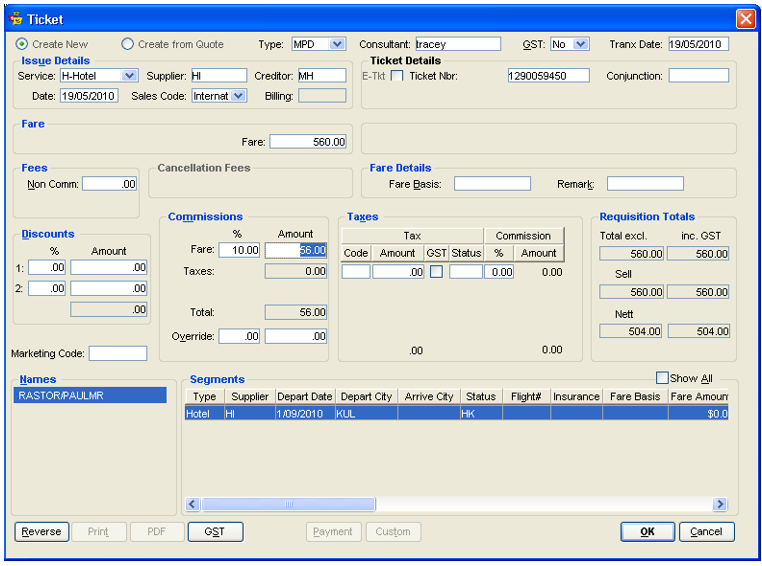Click the Flight# column header

(526, 396)
